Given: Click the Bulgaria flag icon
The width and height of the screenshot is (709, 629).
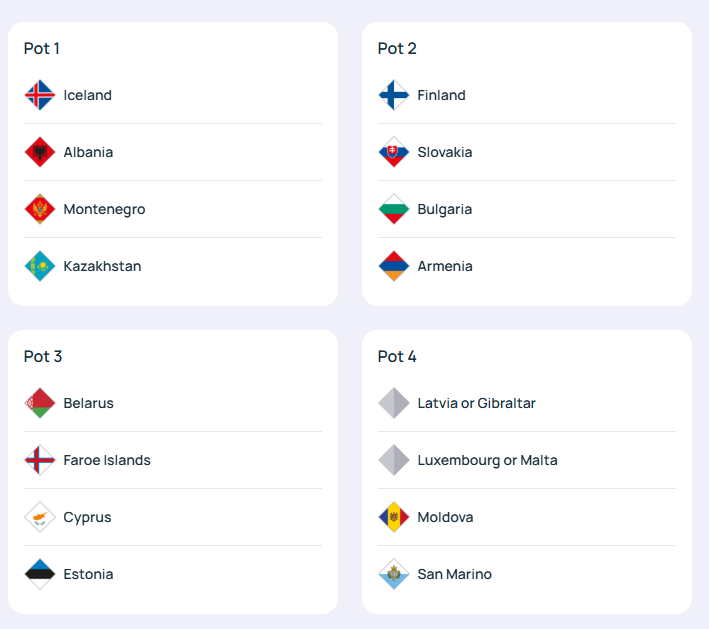Looking at the screenshot, I should click(x=394, y=209).
